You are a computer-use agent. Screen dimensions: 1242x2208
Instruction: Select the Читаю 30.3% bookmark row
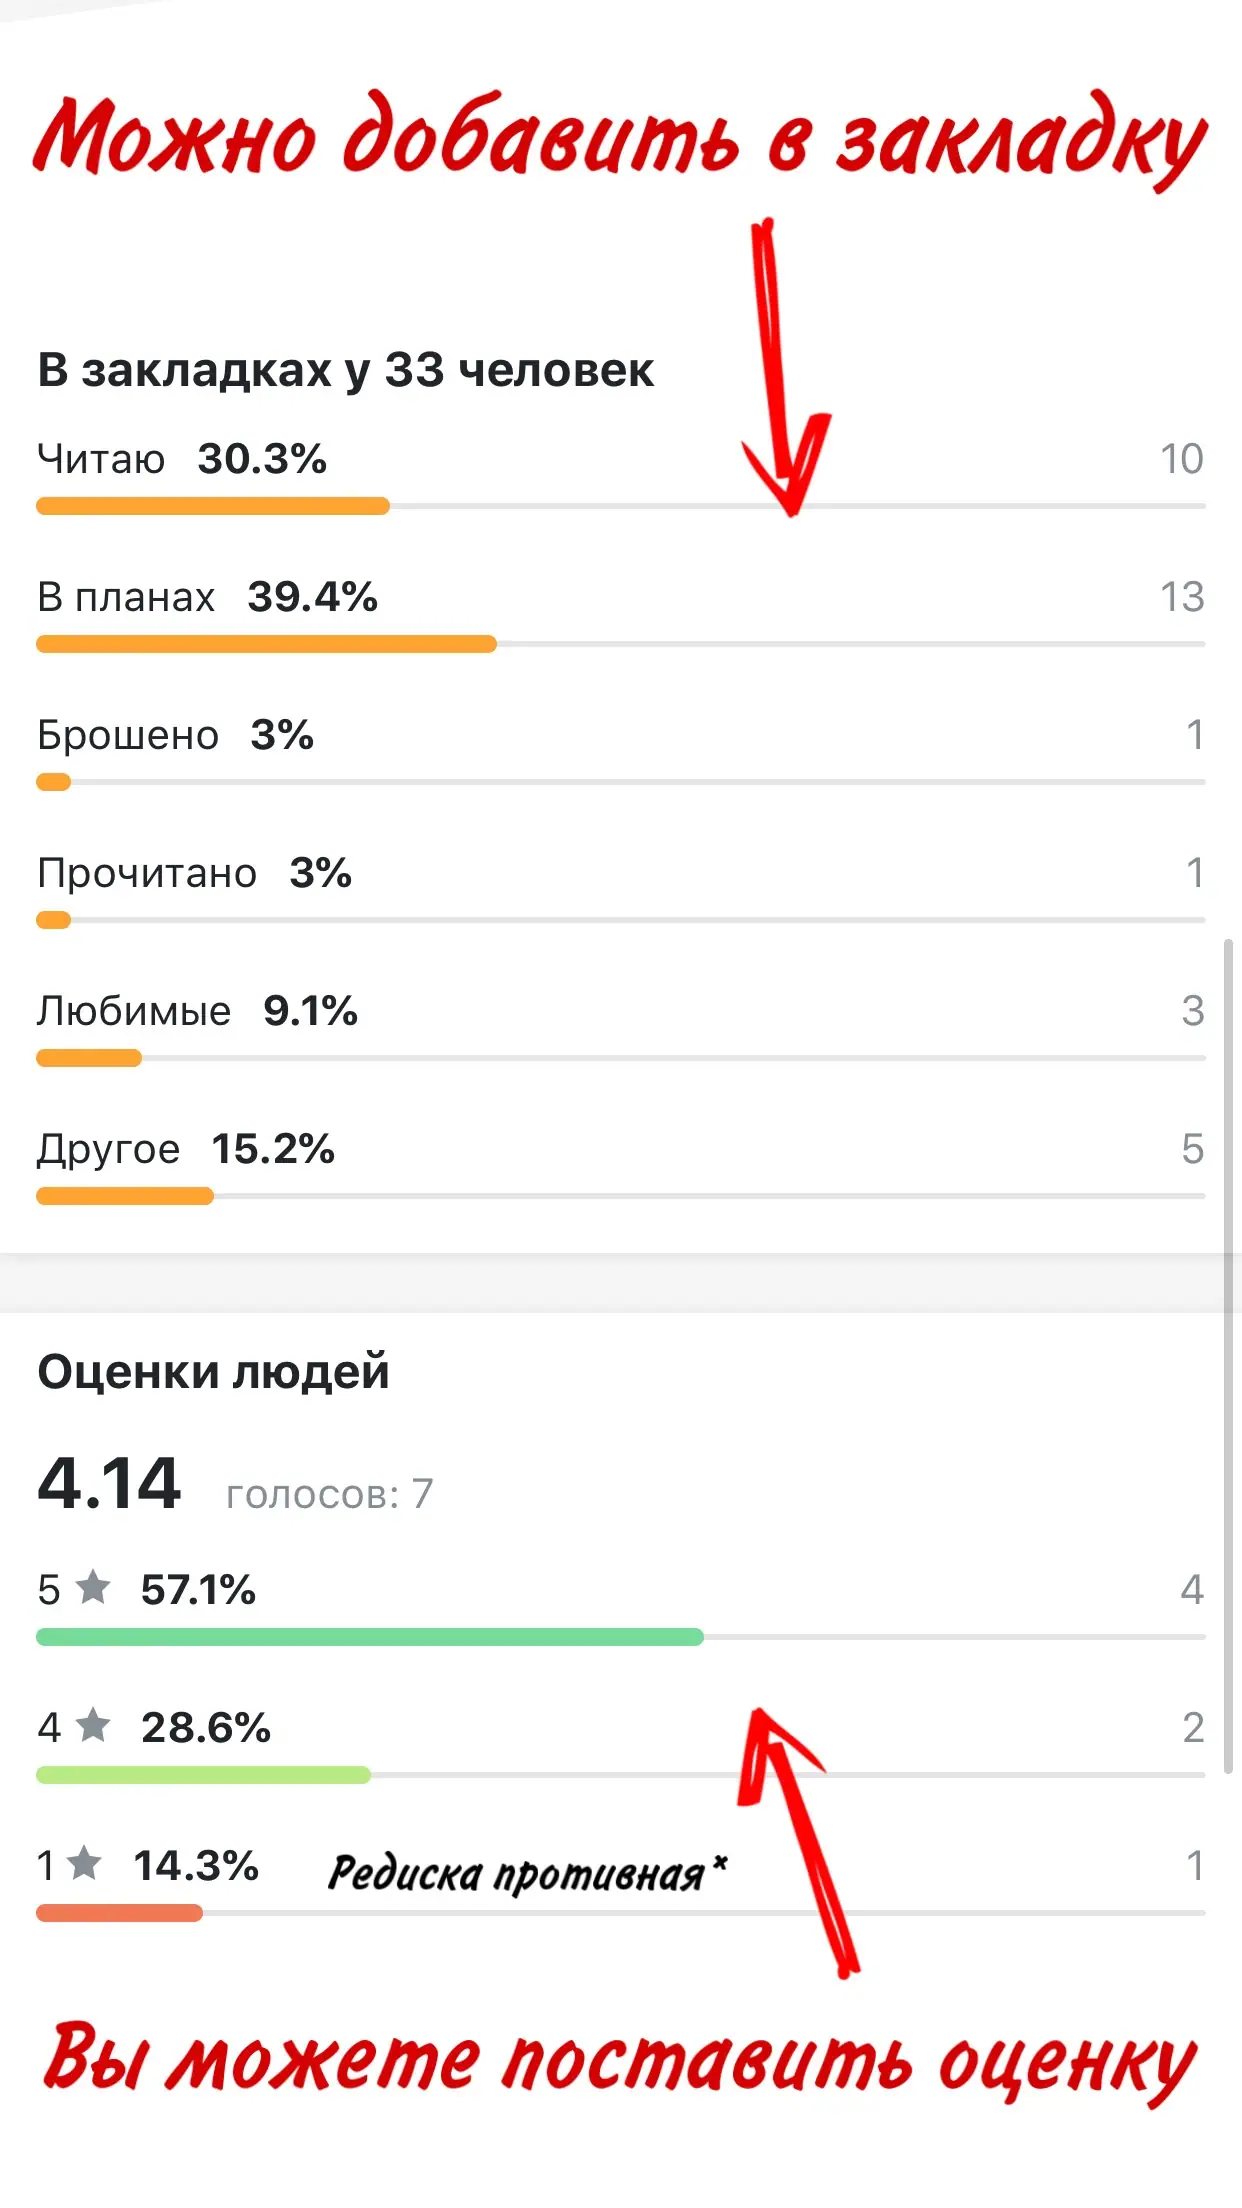[x=621, y=477]
